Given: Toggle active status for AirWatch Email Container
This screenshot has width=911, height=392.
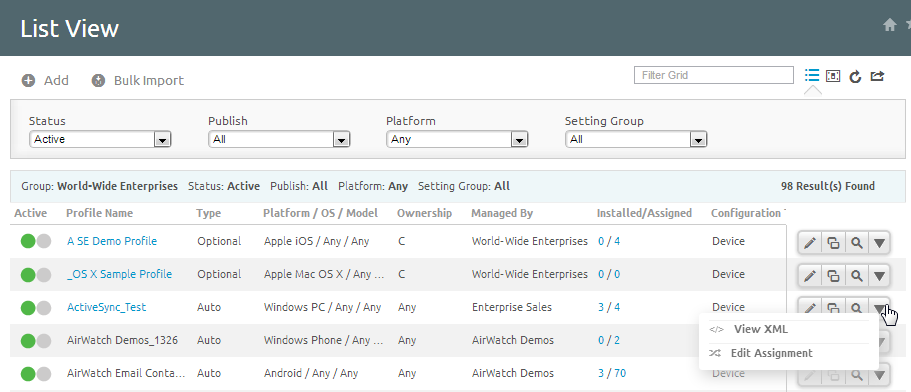Looking at the screenshot, I should click(x=35, y=373).
